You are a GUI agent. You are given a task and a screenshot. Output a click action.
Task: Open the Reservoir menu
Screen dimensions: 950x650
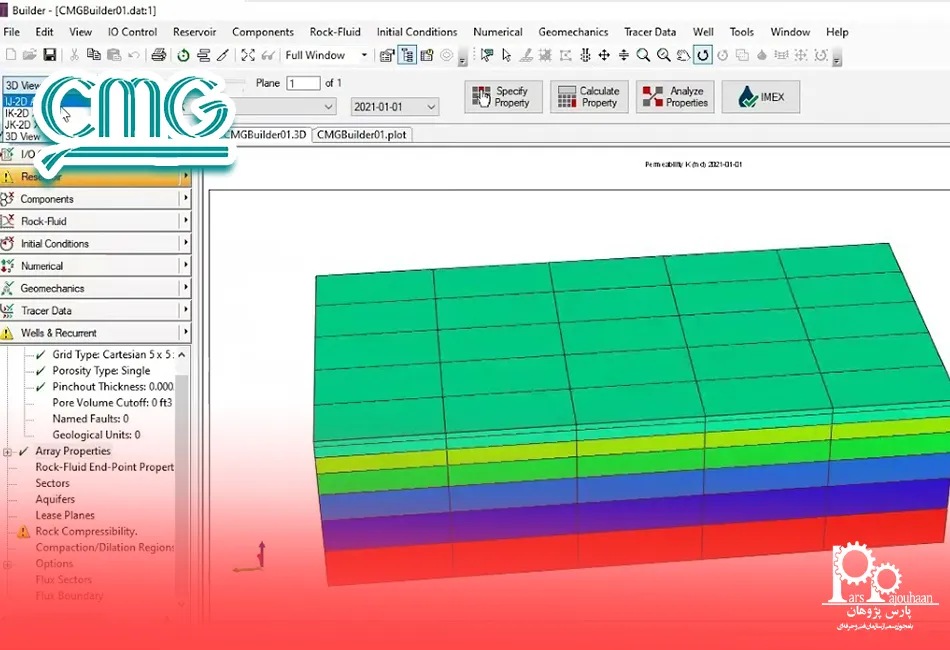pyautogui.click(x=194, y=32)
